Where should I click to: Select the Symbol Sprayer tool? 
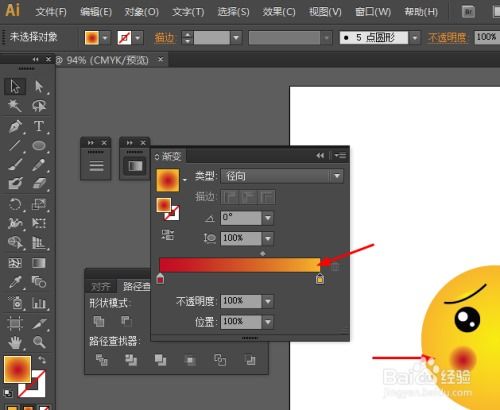coord(15,303)
